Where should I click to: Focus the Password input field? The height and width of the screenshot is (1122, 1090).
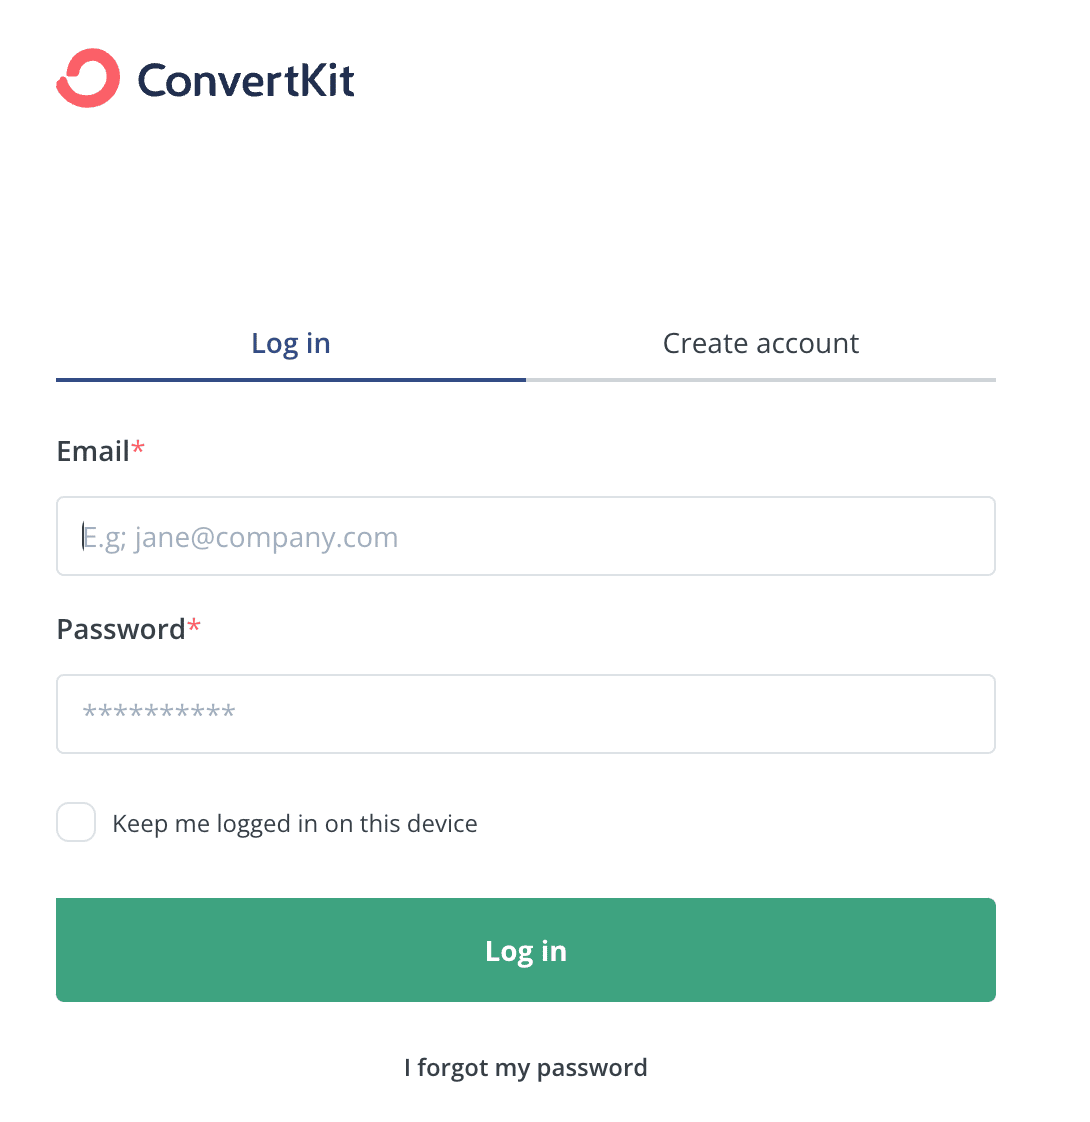(x=526, y=713)
